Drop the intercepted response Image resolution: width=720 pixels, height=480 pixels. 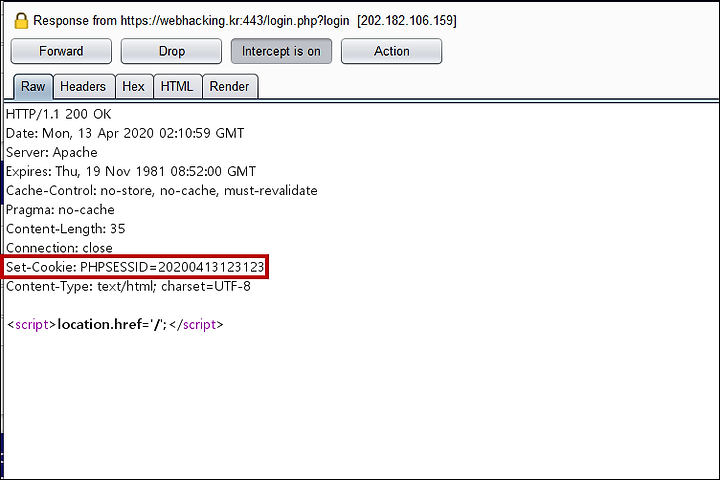point(171,51)
